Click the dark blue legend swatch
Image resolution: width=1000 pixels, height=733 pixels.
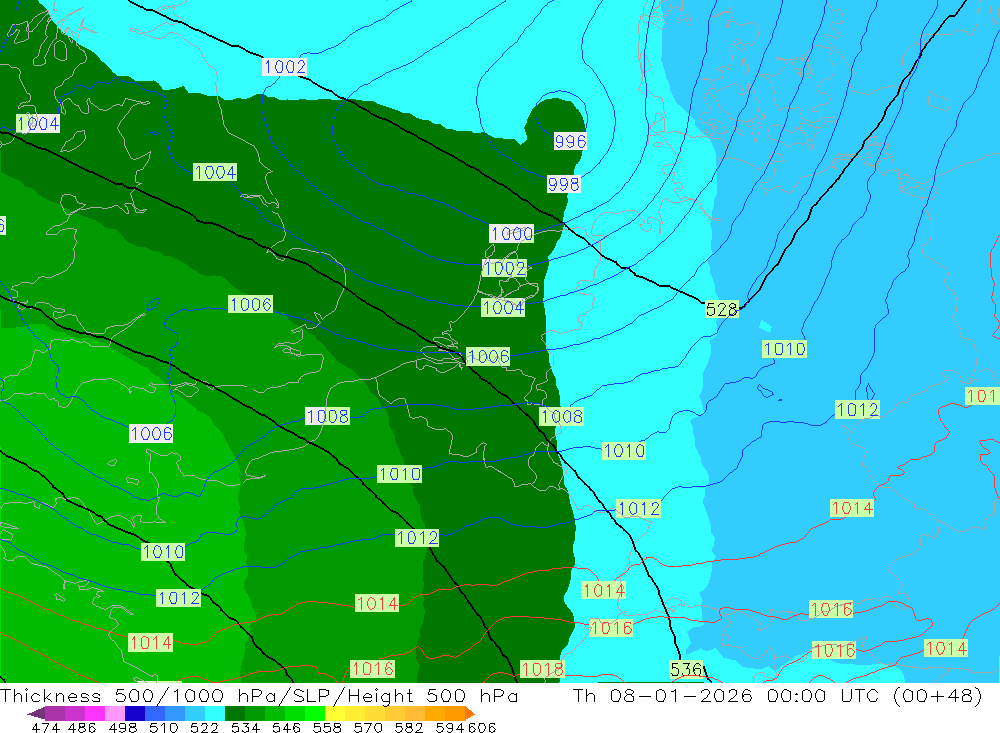click(135, 713)
